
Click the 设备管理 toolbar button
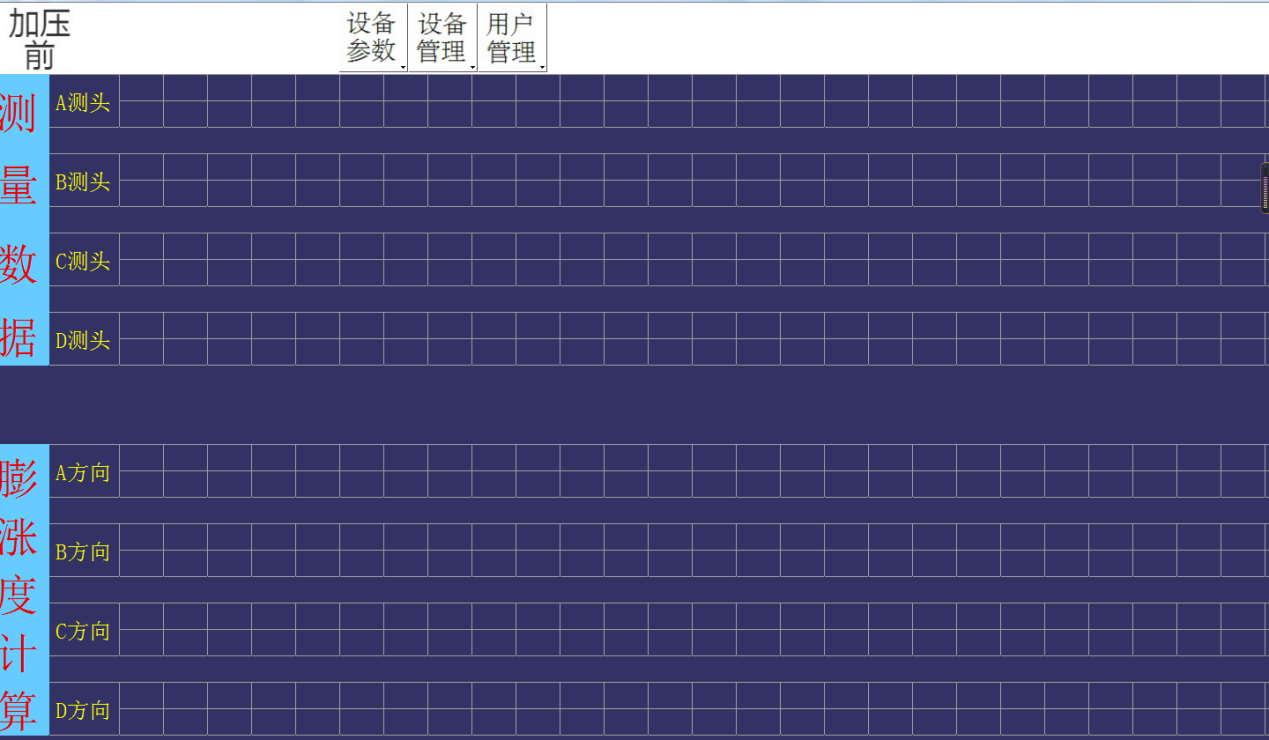[x=442, y=36]
